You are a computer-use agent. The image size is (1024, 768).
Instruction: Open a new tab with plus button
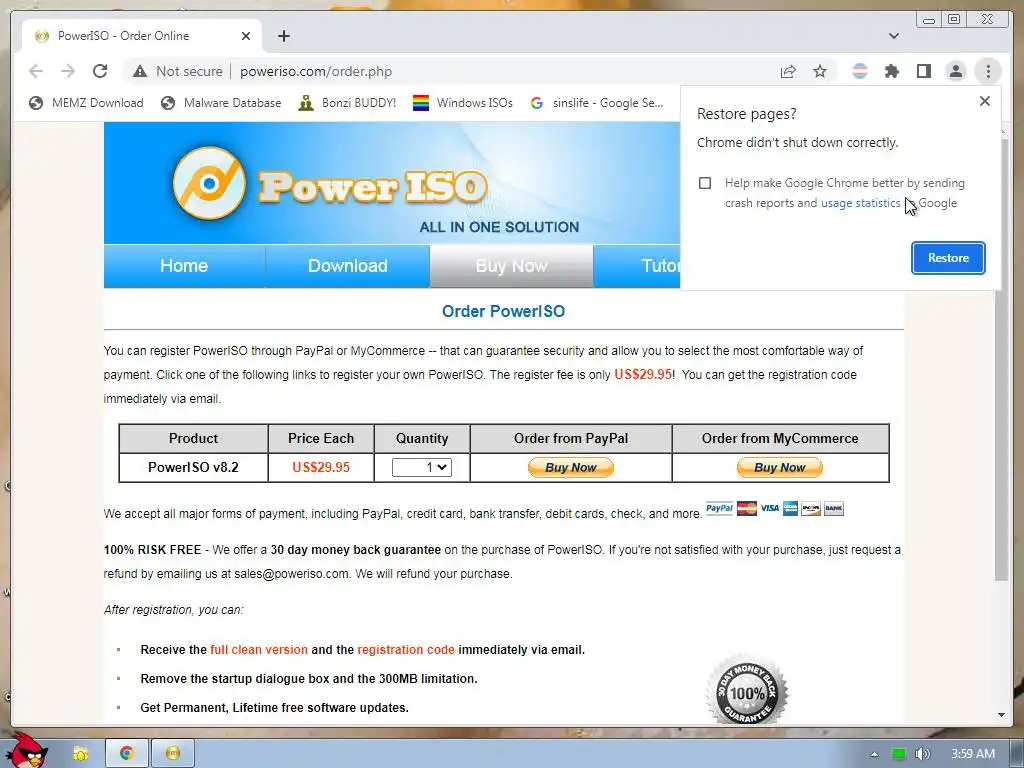pyautogui.click(x=283, y=36)
